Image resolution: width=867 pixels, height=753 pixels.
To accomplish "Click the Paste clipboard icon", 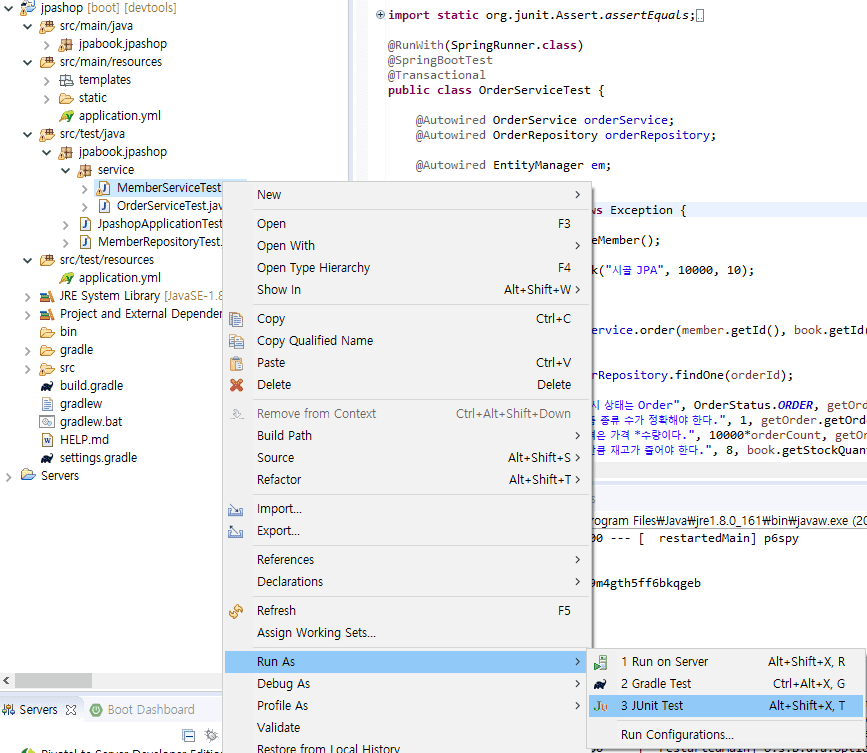I will click(x=237, y=363).
